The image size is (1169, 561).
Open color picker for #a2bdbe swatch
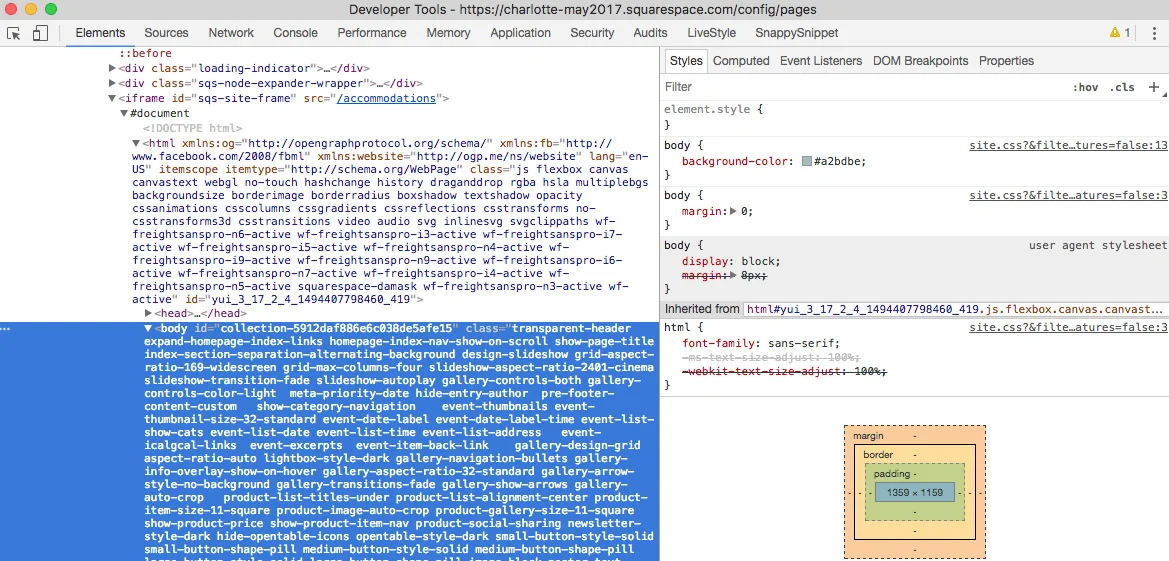807,161
